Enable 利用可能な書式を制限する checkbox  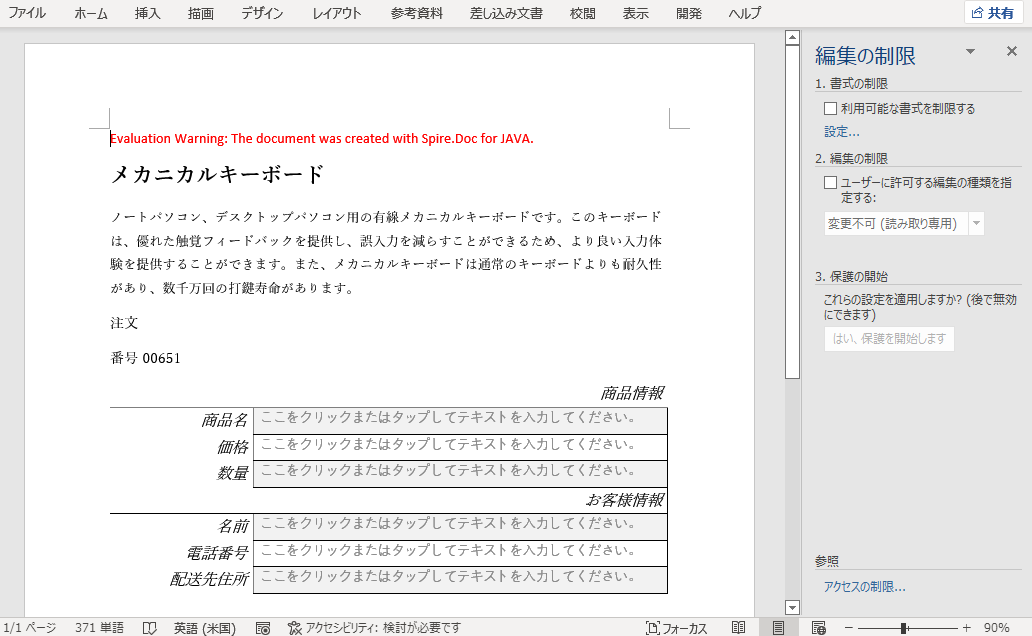[829, 108]
